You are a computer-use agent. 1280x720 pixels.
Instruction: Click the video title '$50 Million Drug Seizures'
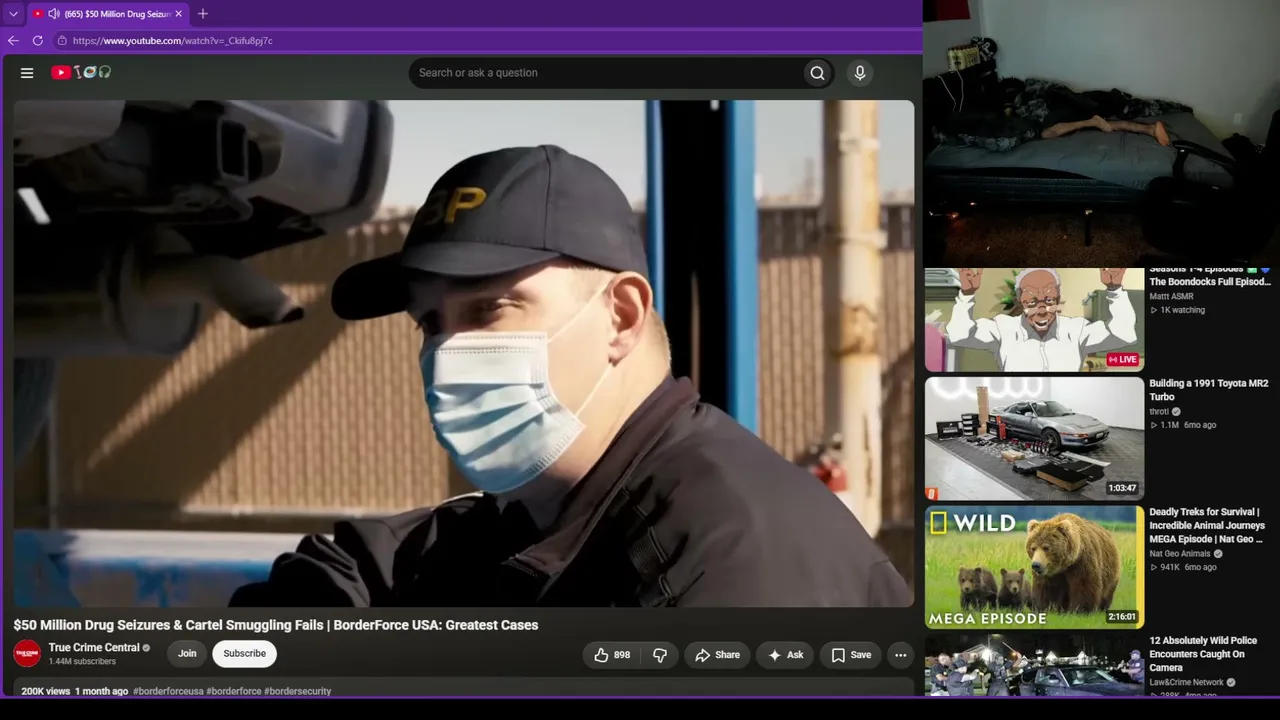[276, 625]
